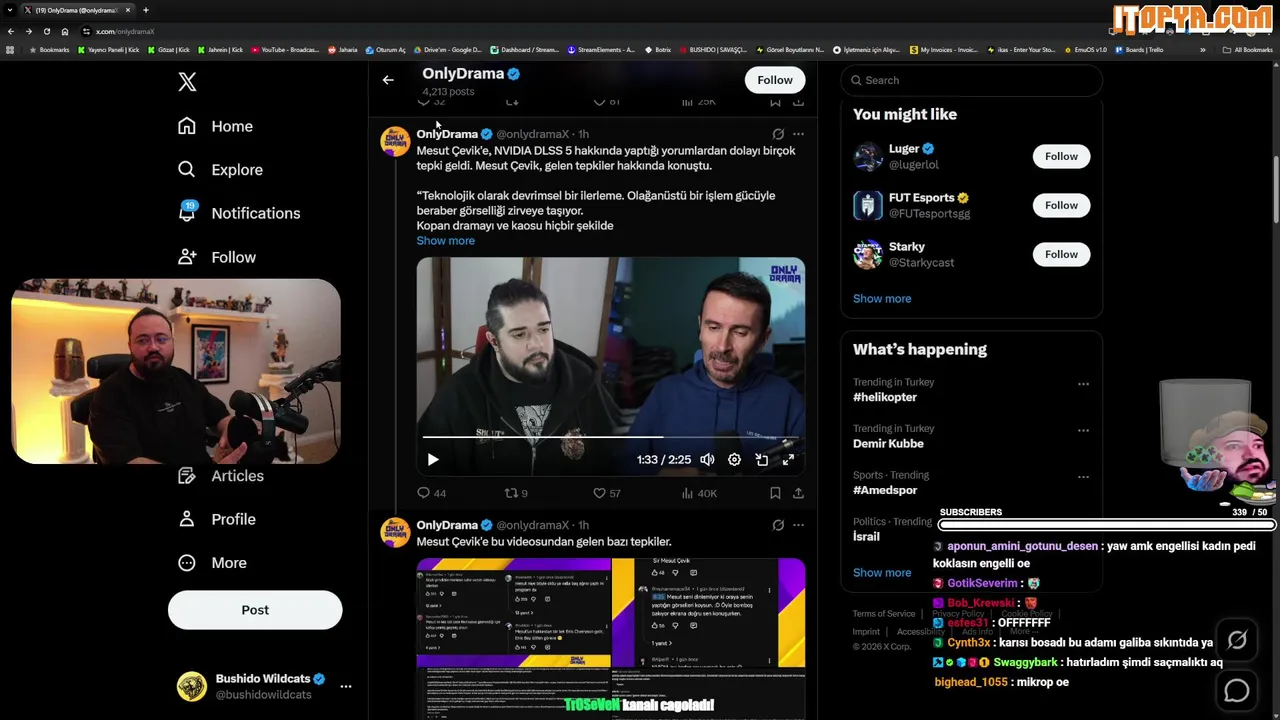Follow Luger account
The height and width of the screenshot is (720, 1280).
[1061, 156]
